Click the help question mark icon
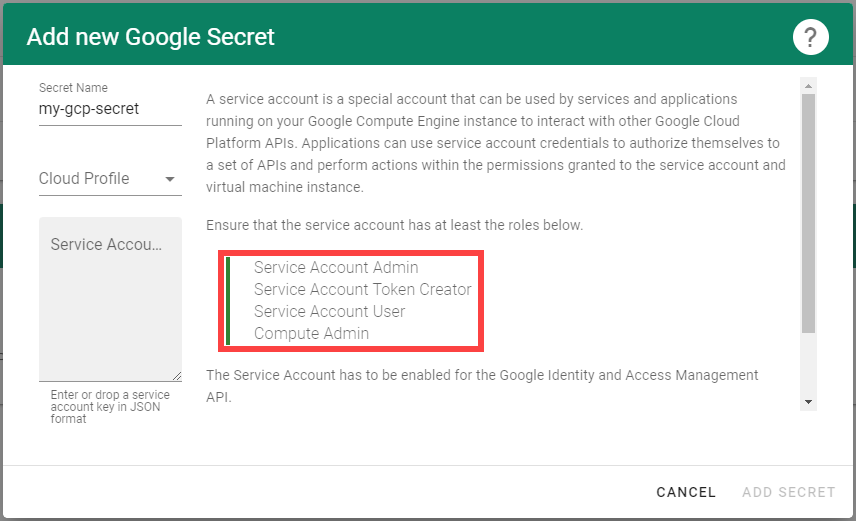The image size is (856, 521). (x=811, y=38)
